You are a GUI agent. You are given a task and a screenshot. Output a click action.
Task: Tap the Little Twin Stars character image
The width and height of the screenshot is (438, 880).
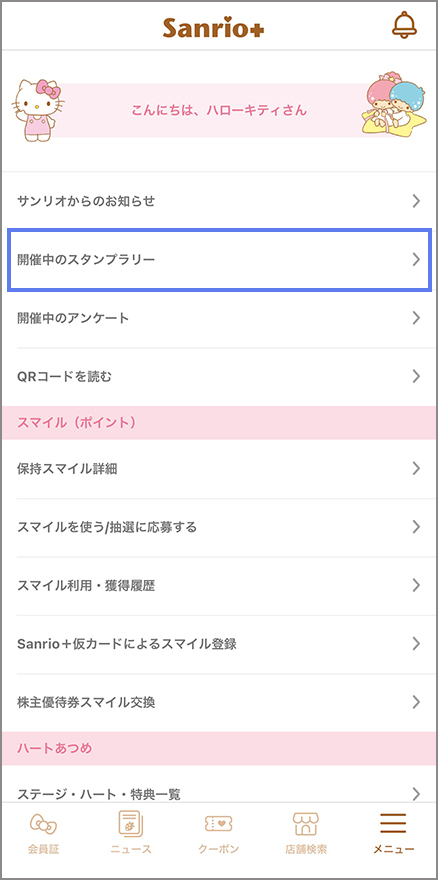pos(391,104)
